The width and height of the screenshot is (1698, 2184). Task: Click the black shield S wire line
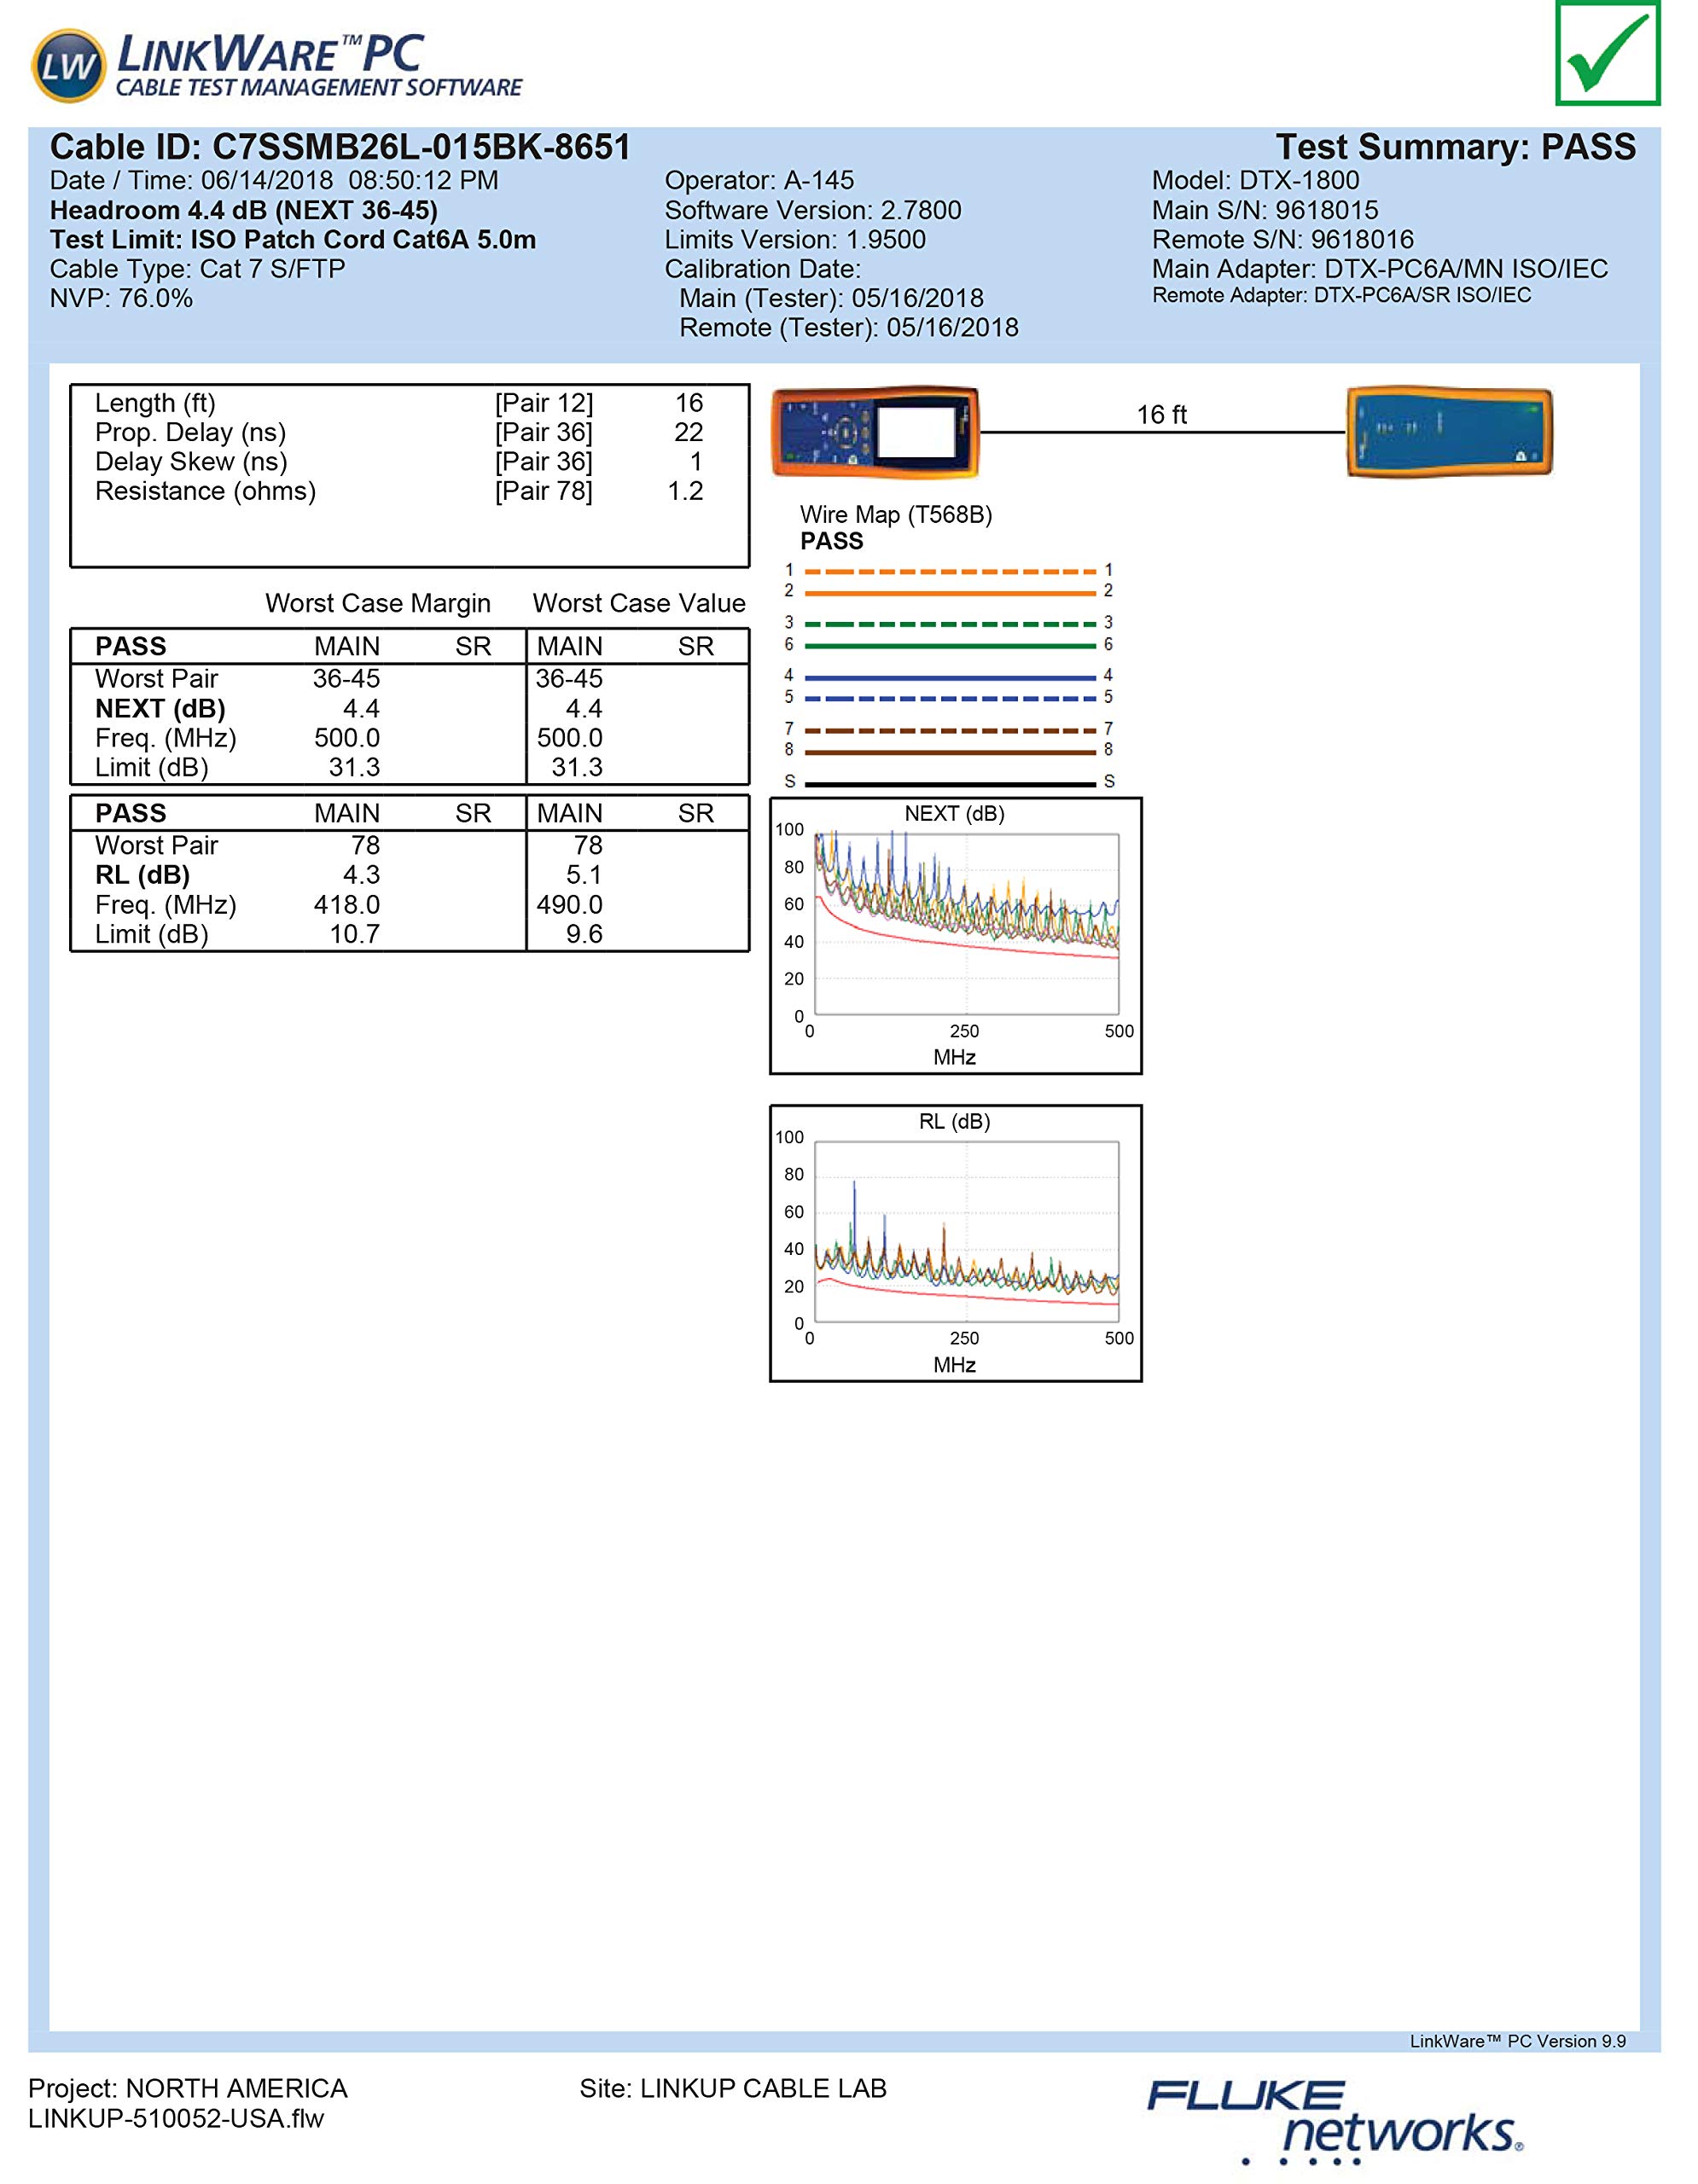(x=949, y=784)
